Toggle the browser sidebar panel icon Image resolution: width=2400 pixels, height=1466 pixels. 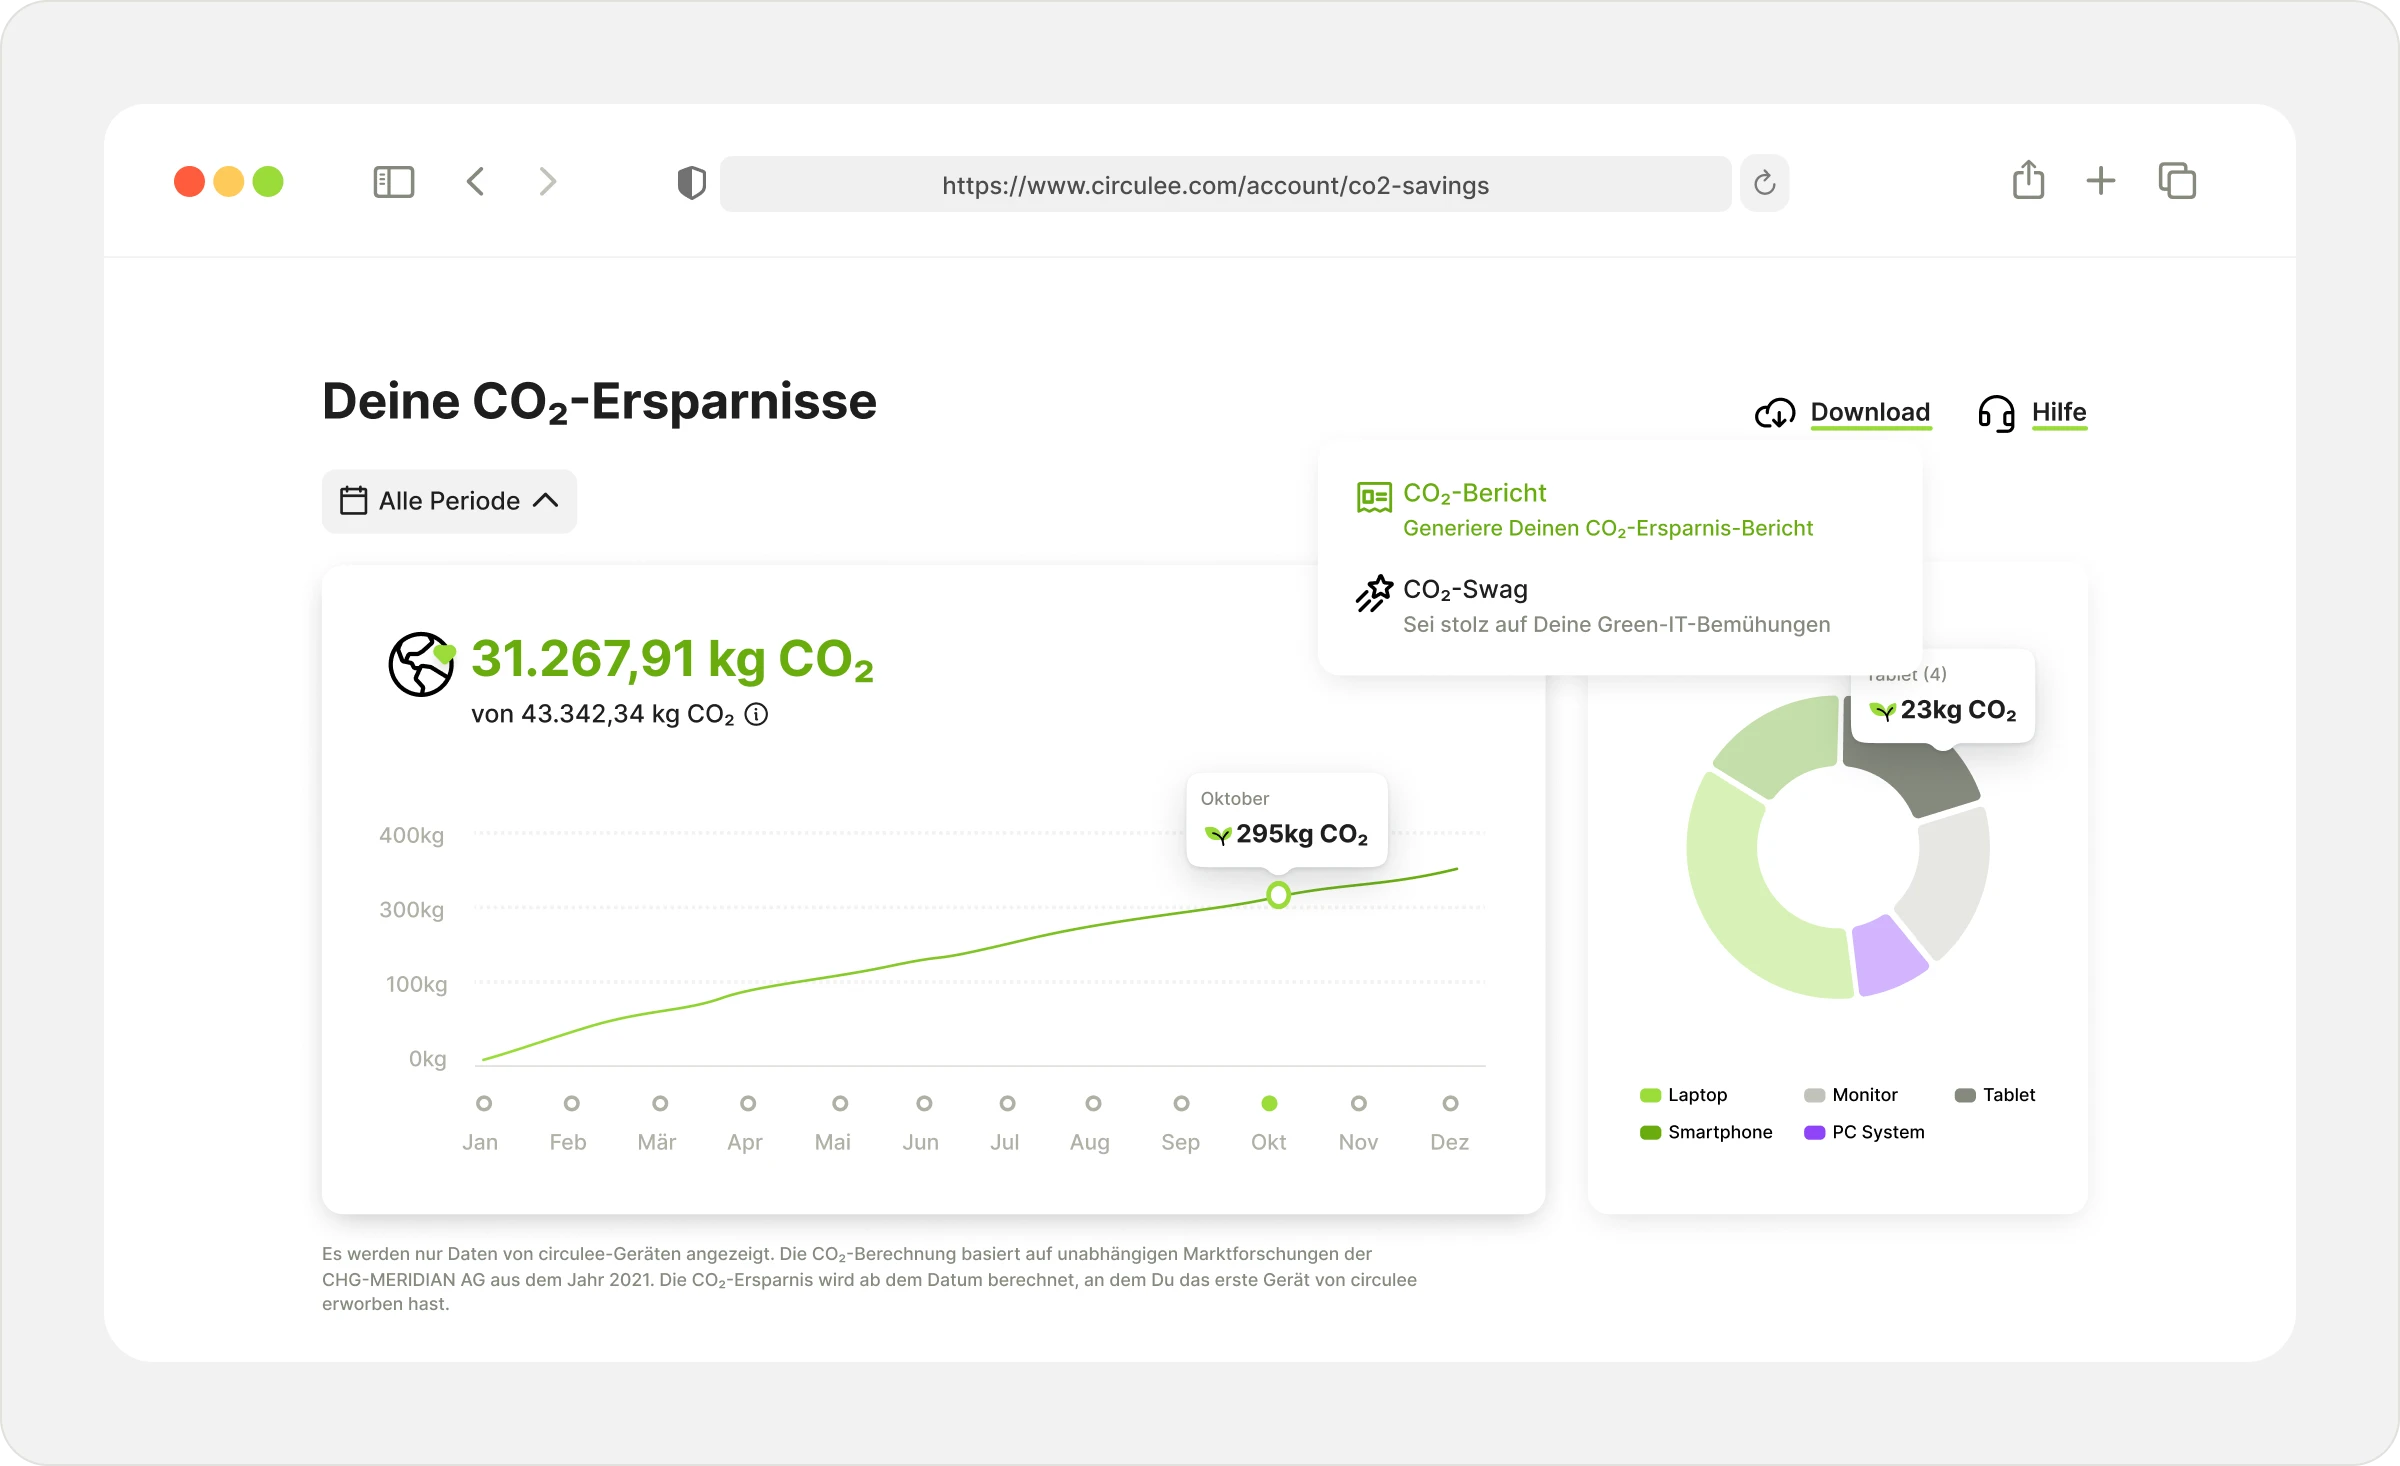click(393, 182)
